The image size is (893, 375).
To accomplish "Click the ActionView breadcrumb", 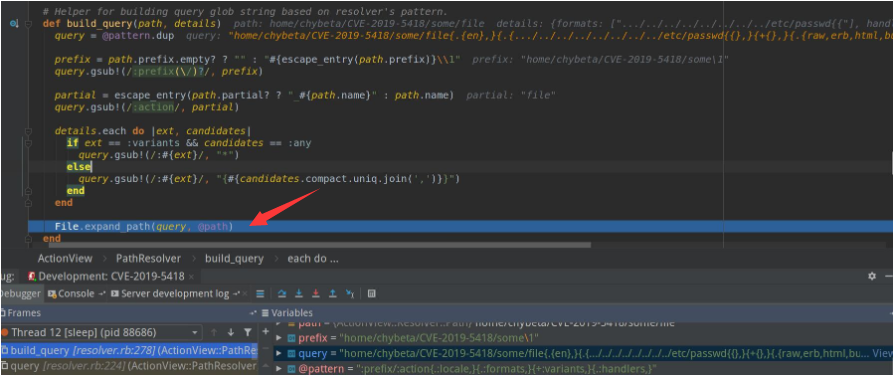I will (x=65, y=258).
